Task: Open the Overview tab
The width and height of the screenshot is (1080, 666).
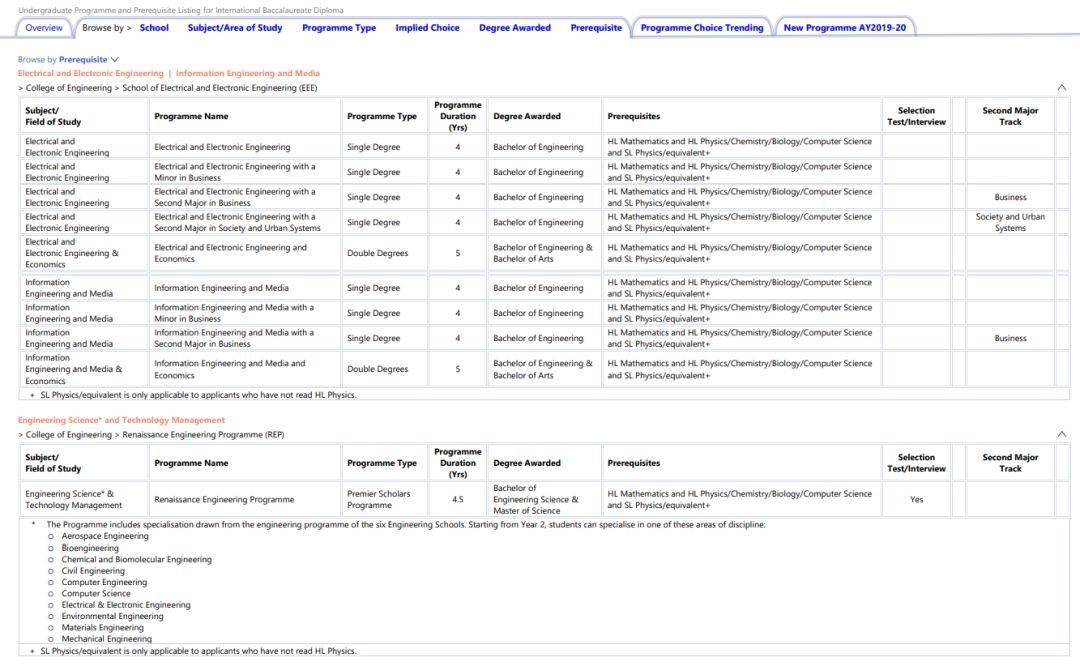Action: pos(44,28)
